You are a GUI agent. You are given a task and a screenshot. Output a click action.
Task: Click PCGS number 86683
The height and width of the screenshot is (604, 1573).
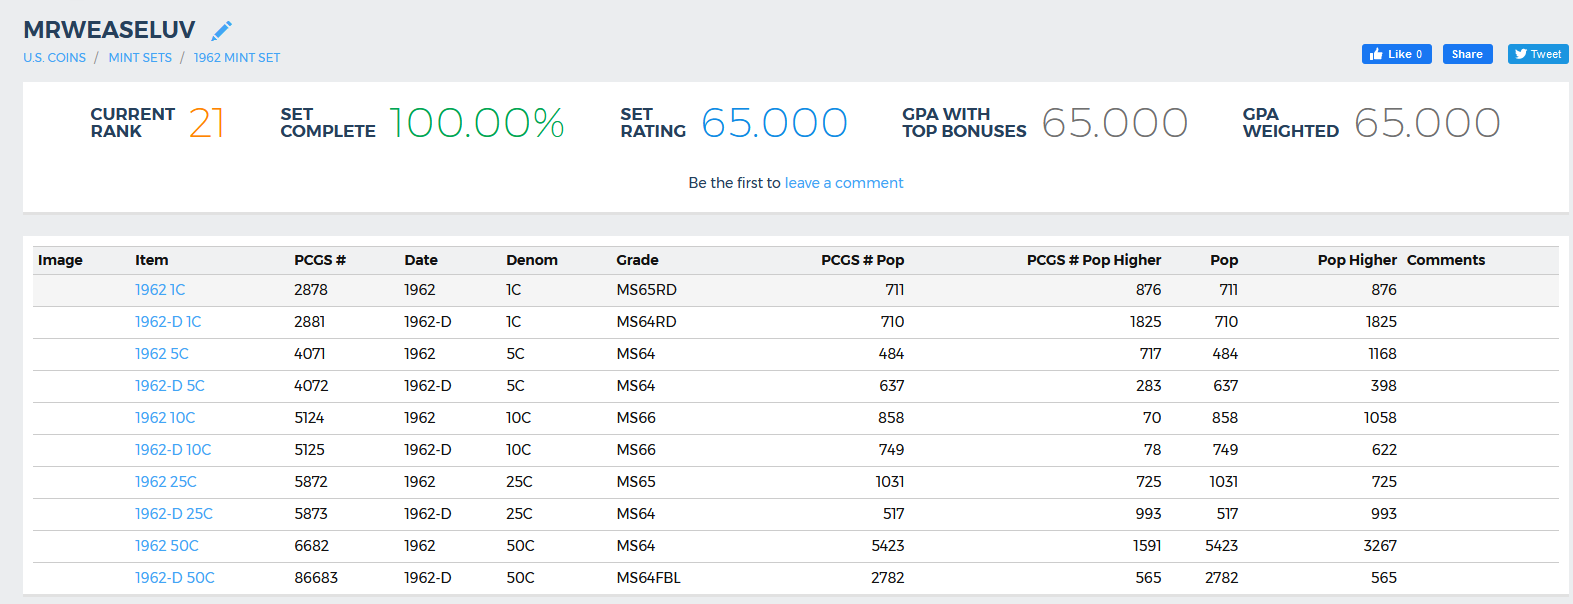point(316,578)
